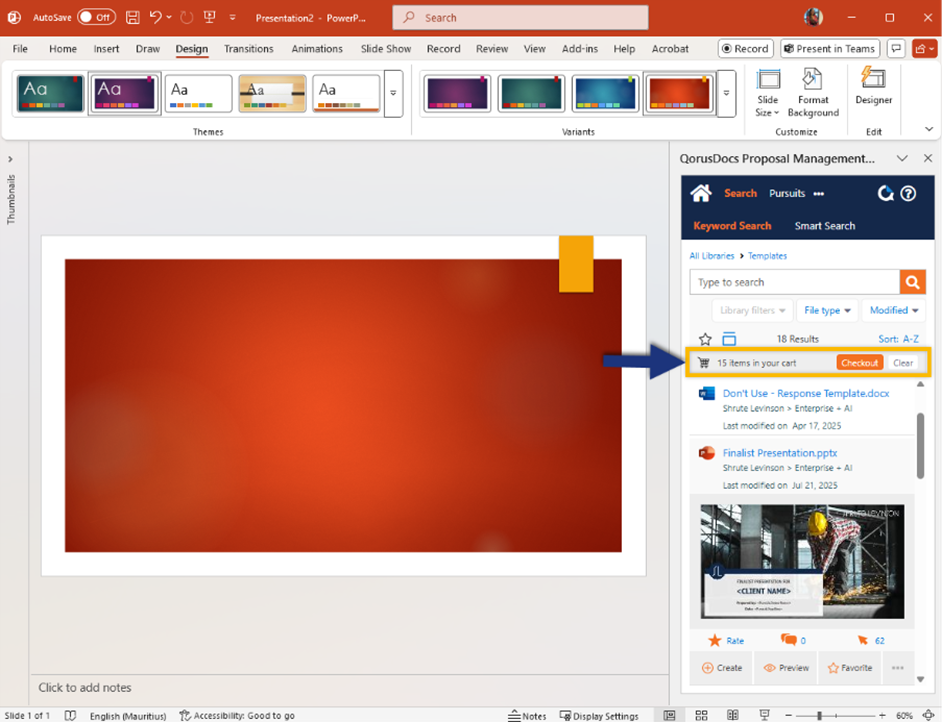Open the Designer pane

pyautogui.click(x=874, y=87)
